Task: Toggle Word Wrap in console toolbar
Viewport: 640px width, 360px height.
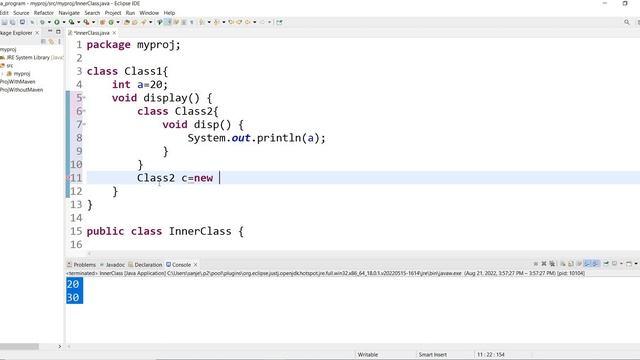Action: 578,264
